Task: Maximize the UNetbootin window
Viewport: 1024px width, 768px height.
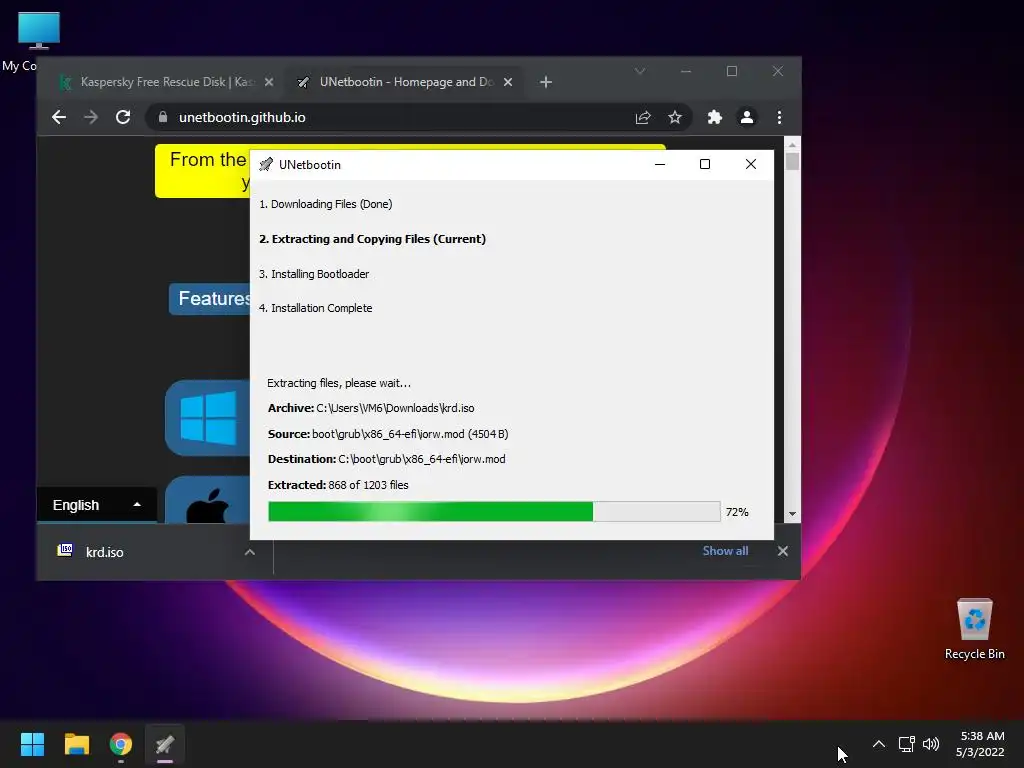Action: pos(705,165)
